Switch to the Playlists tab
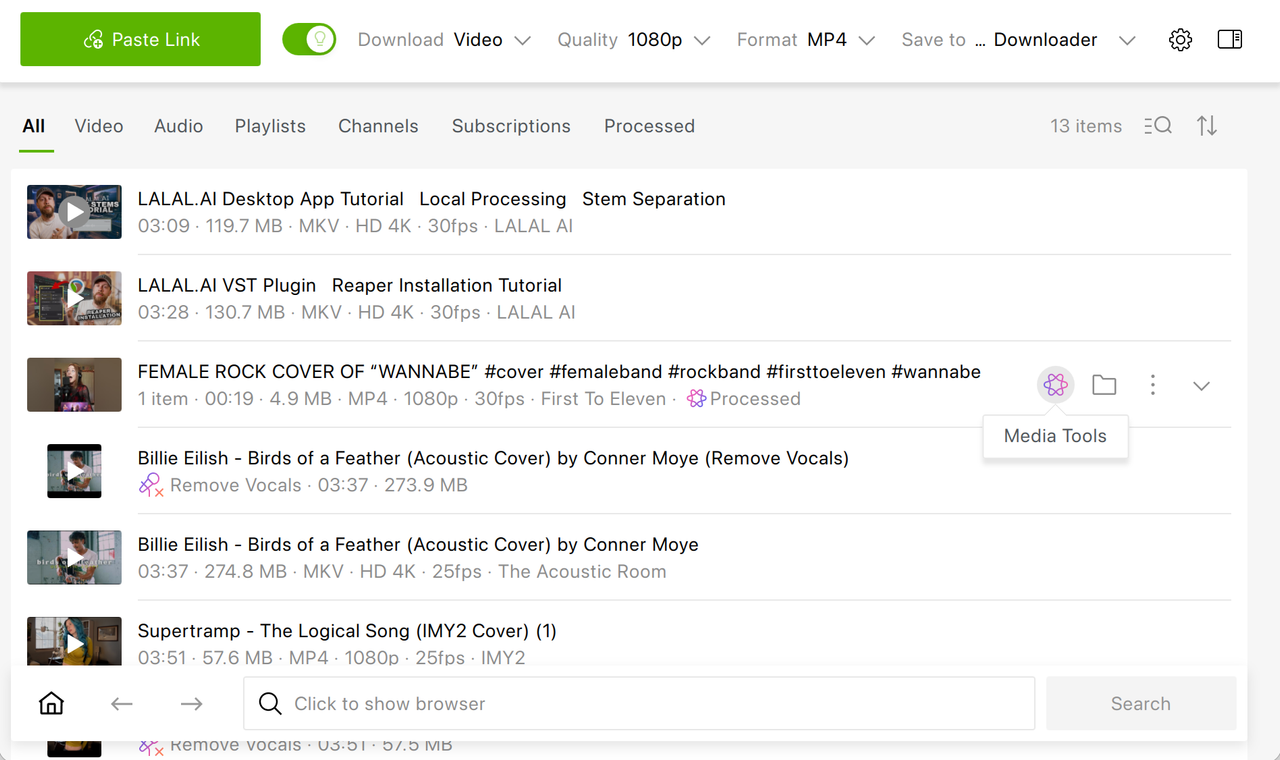Image resolution: width=1280 pixels, height=760 pixels. [x=270, y=126]
